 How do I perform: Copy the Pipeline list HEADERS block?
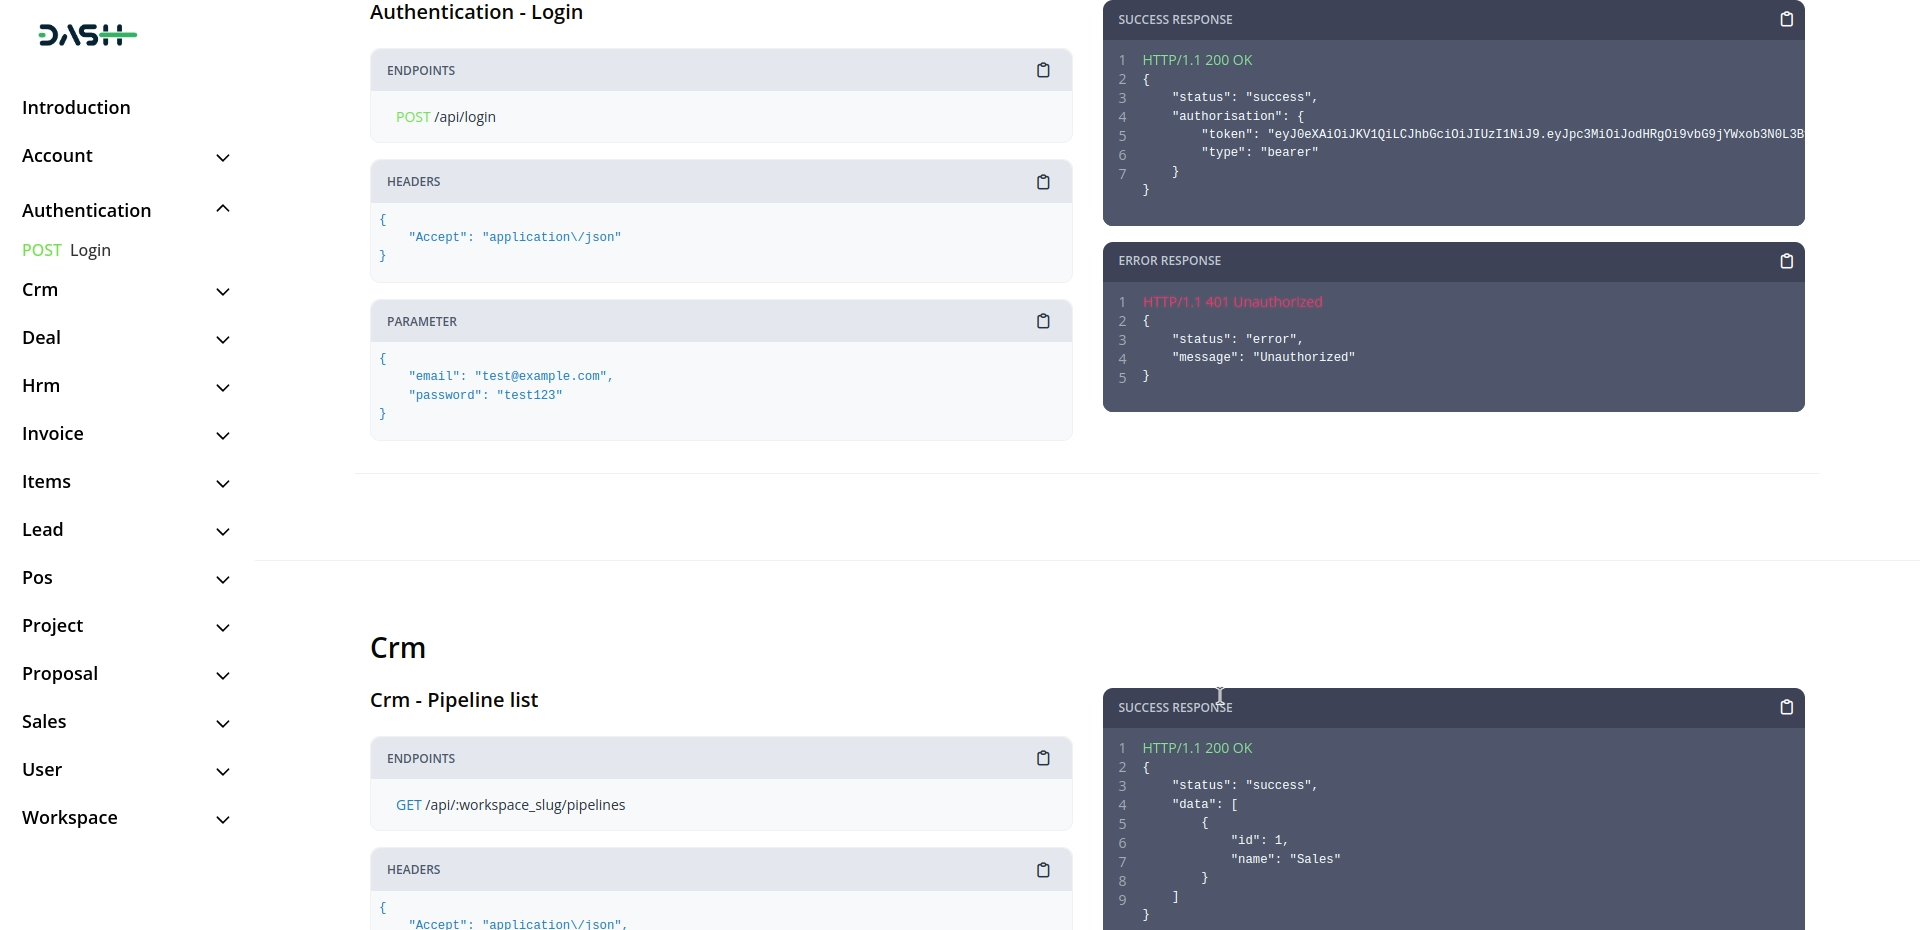tap(1043, 870)
